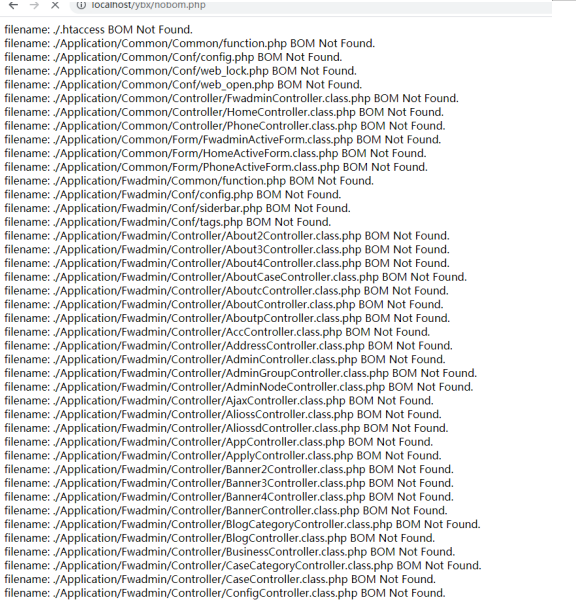
Task: Select the AjaxController.class.php line
Action: (x=219, y=401)
